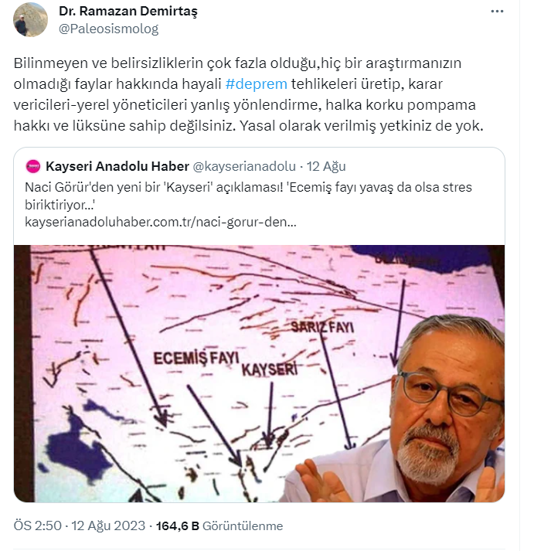The image size is (534, 551).
Task: Open the @Paleosismolog handle link
Action: coord(109,29)
